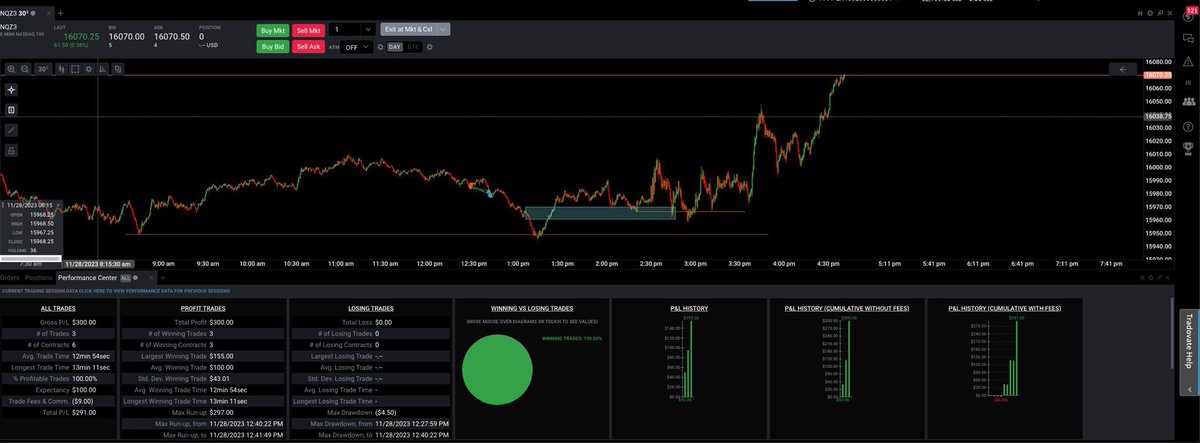Open the alerts warning triangle icon
This screenshot has width=1200, height=443.
coord(1188,62)
